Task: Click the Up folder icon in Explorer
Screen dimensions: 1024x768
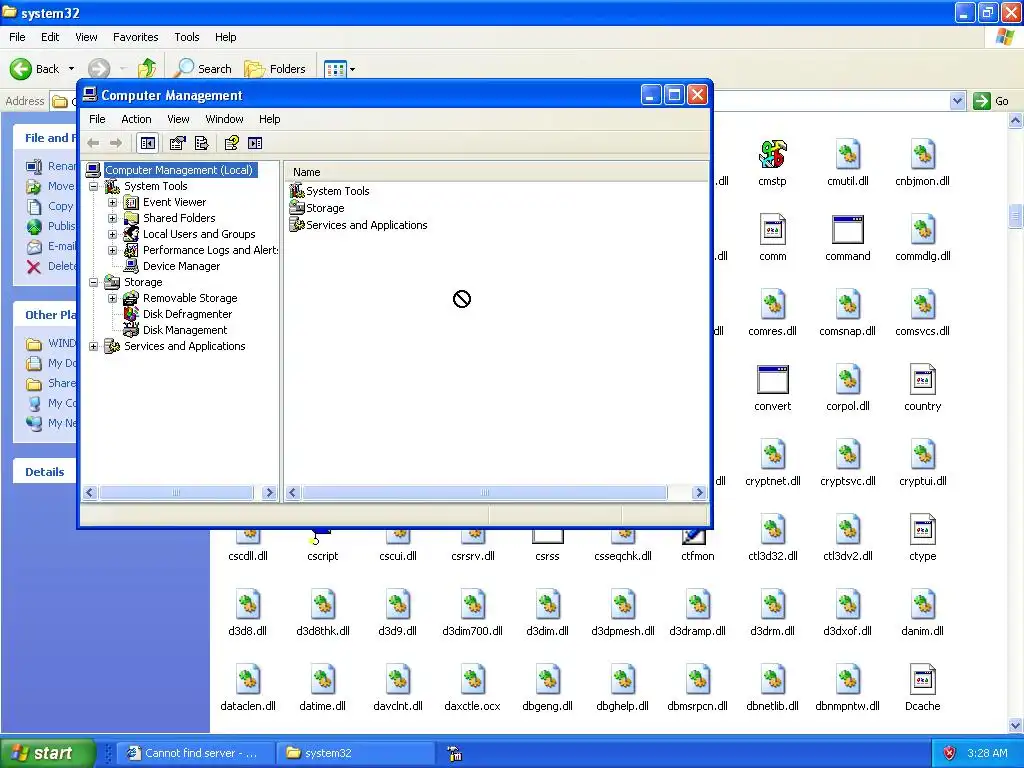Action: tap(147, 69)
